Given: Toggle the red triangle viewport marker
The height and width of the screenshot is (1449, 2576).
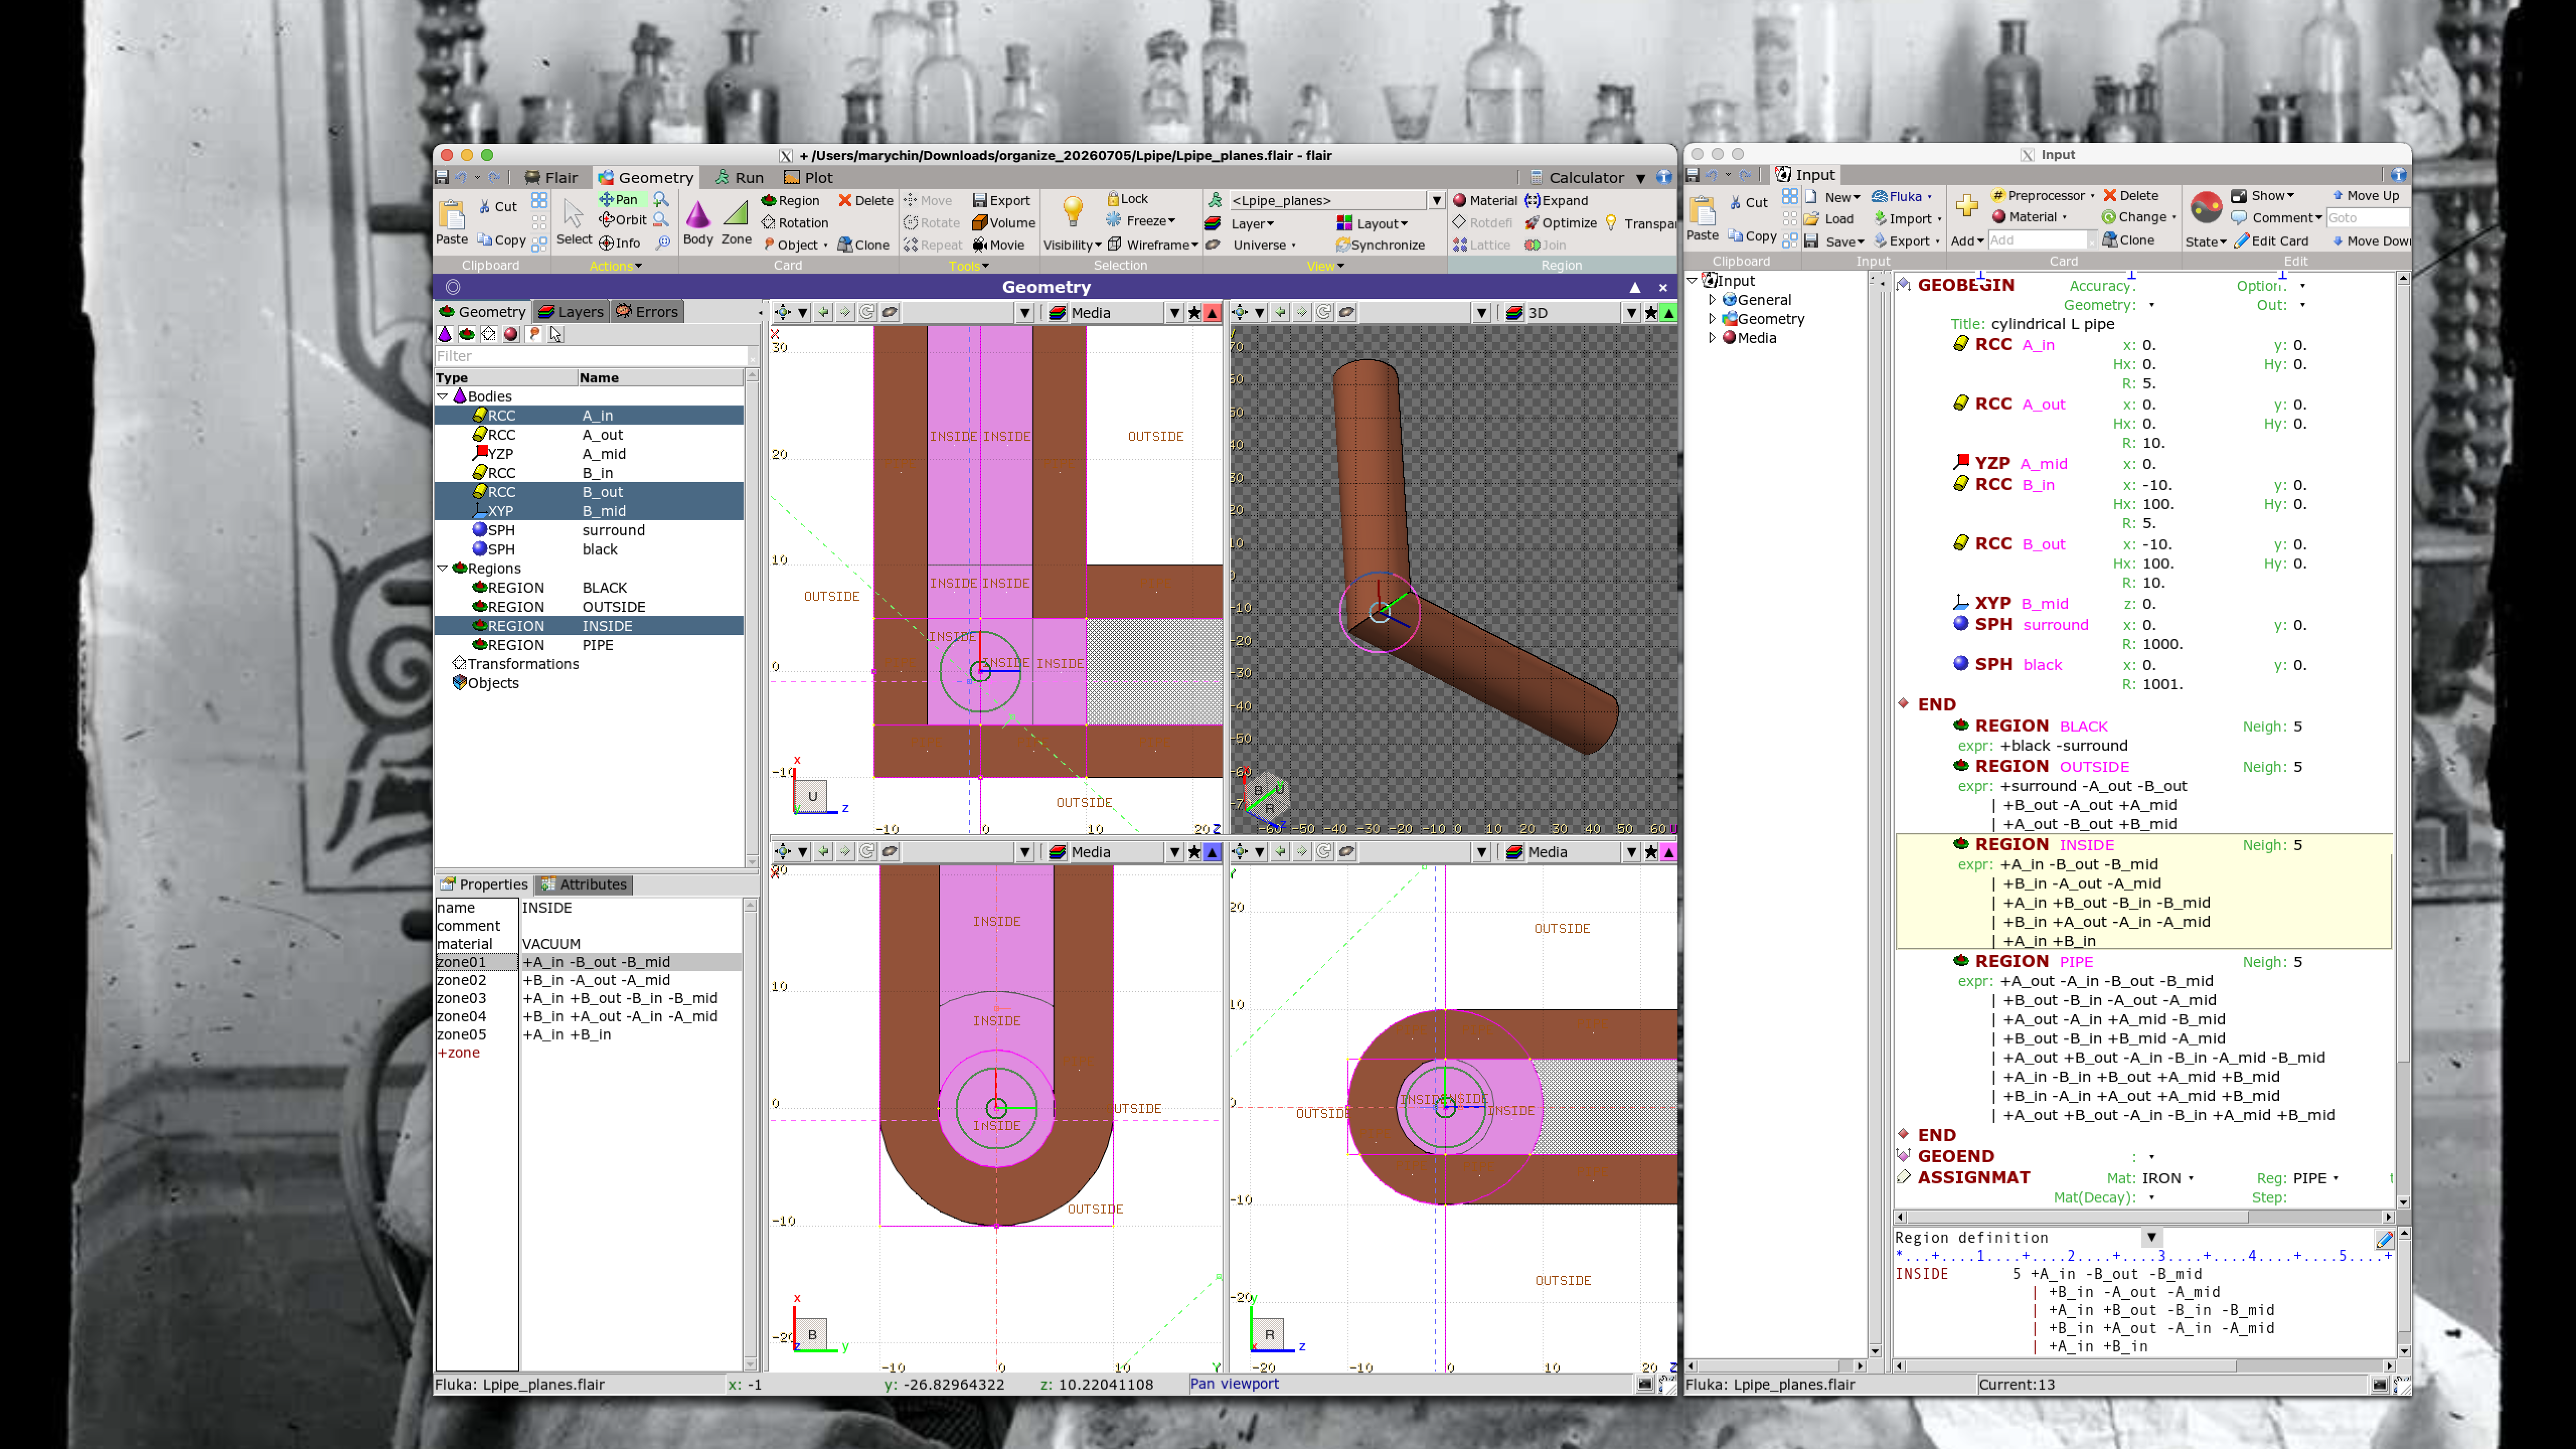Looking at the screenshot, I should (x=1212, y=313).
